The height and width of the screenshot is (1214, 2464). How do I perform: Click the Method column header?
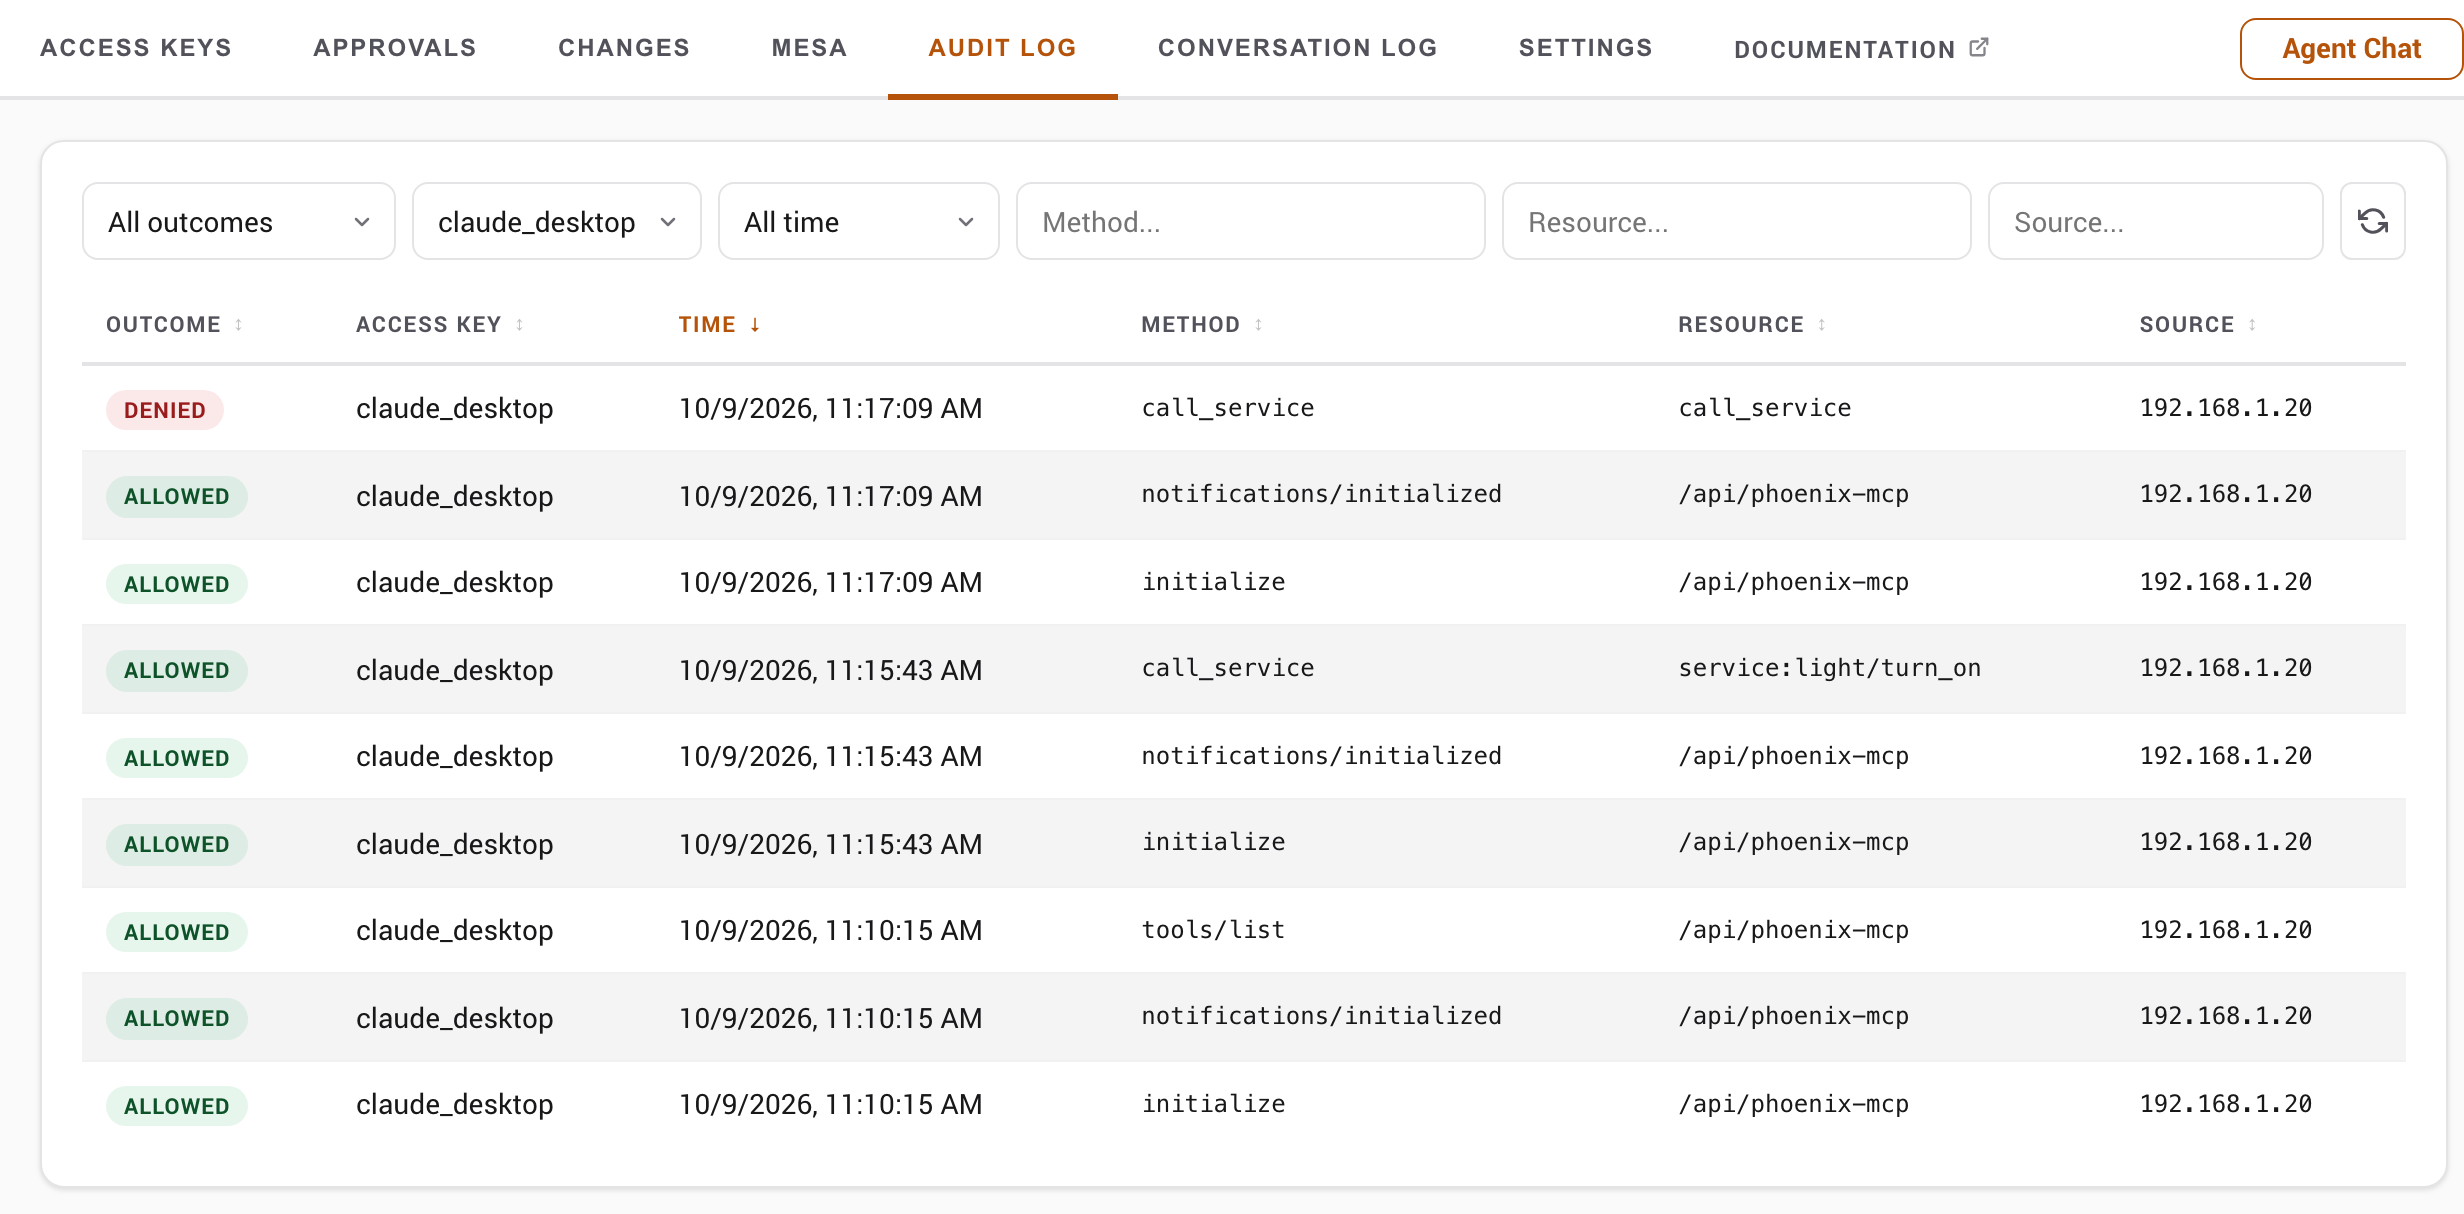[1191, 325]
